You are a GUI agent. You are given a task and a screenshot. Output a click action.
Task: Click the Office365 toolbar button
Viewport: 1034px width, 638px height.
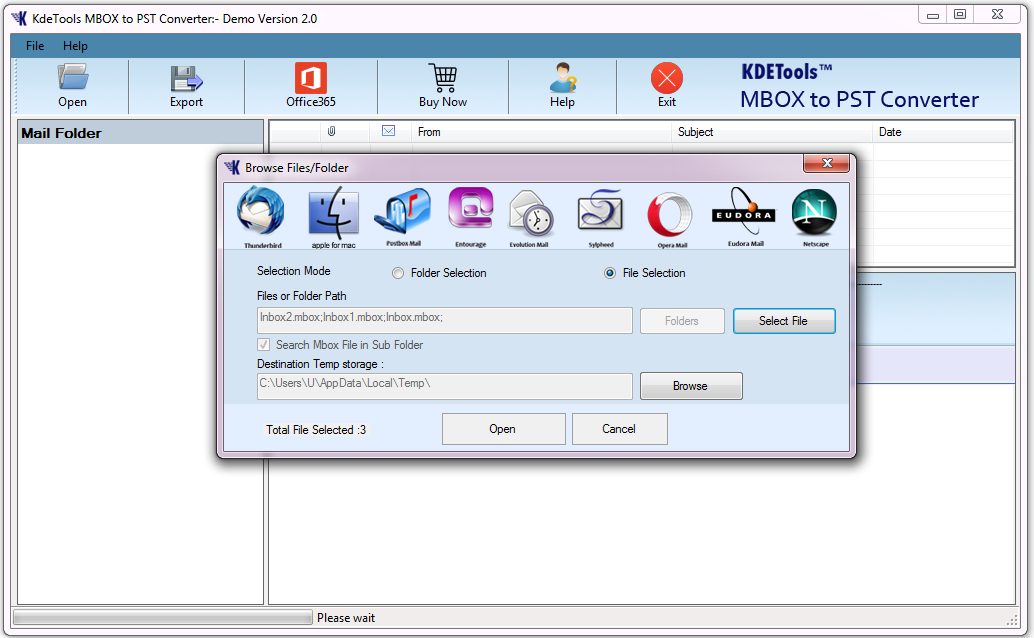coord(310,86)
